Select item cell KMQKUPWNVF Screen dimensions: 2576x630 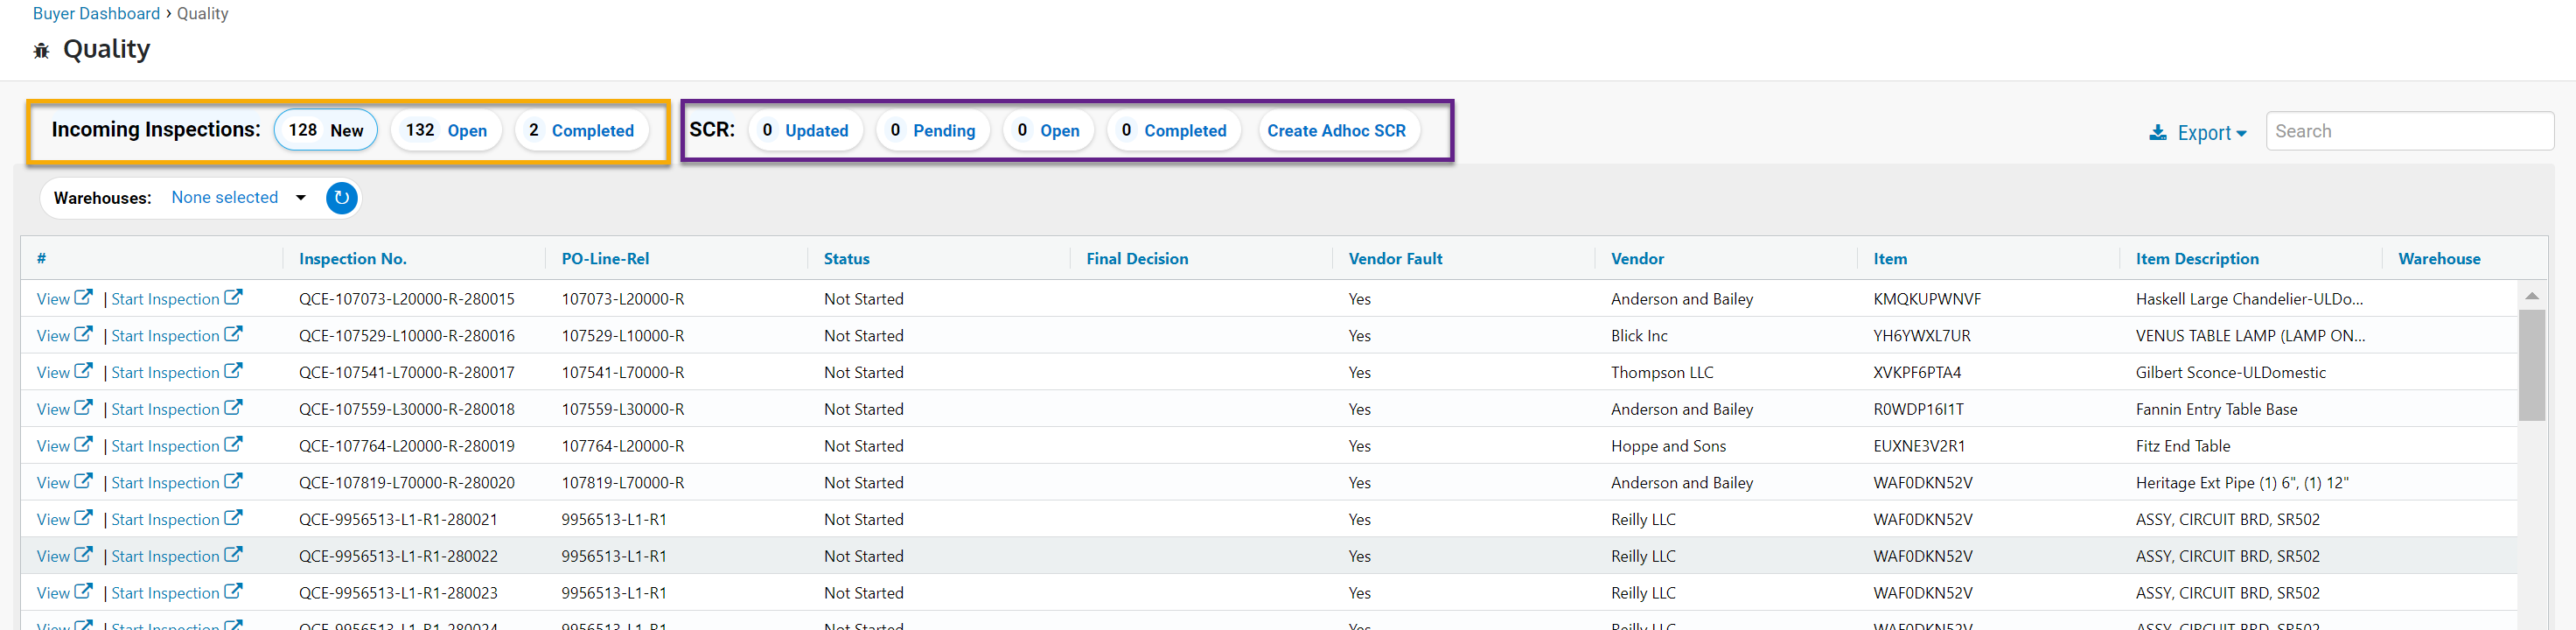(x=1927, y=299)
